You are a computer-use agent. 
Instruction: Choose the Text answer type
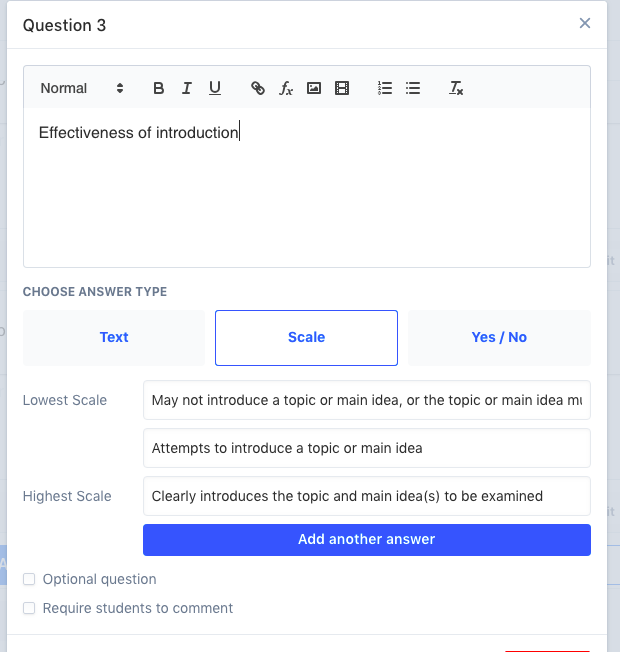[114, 337]
